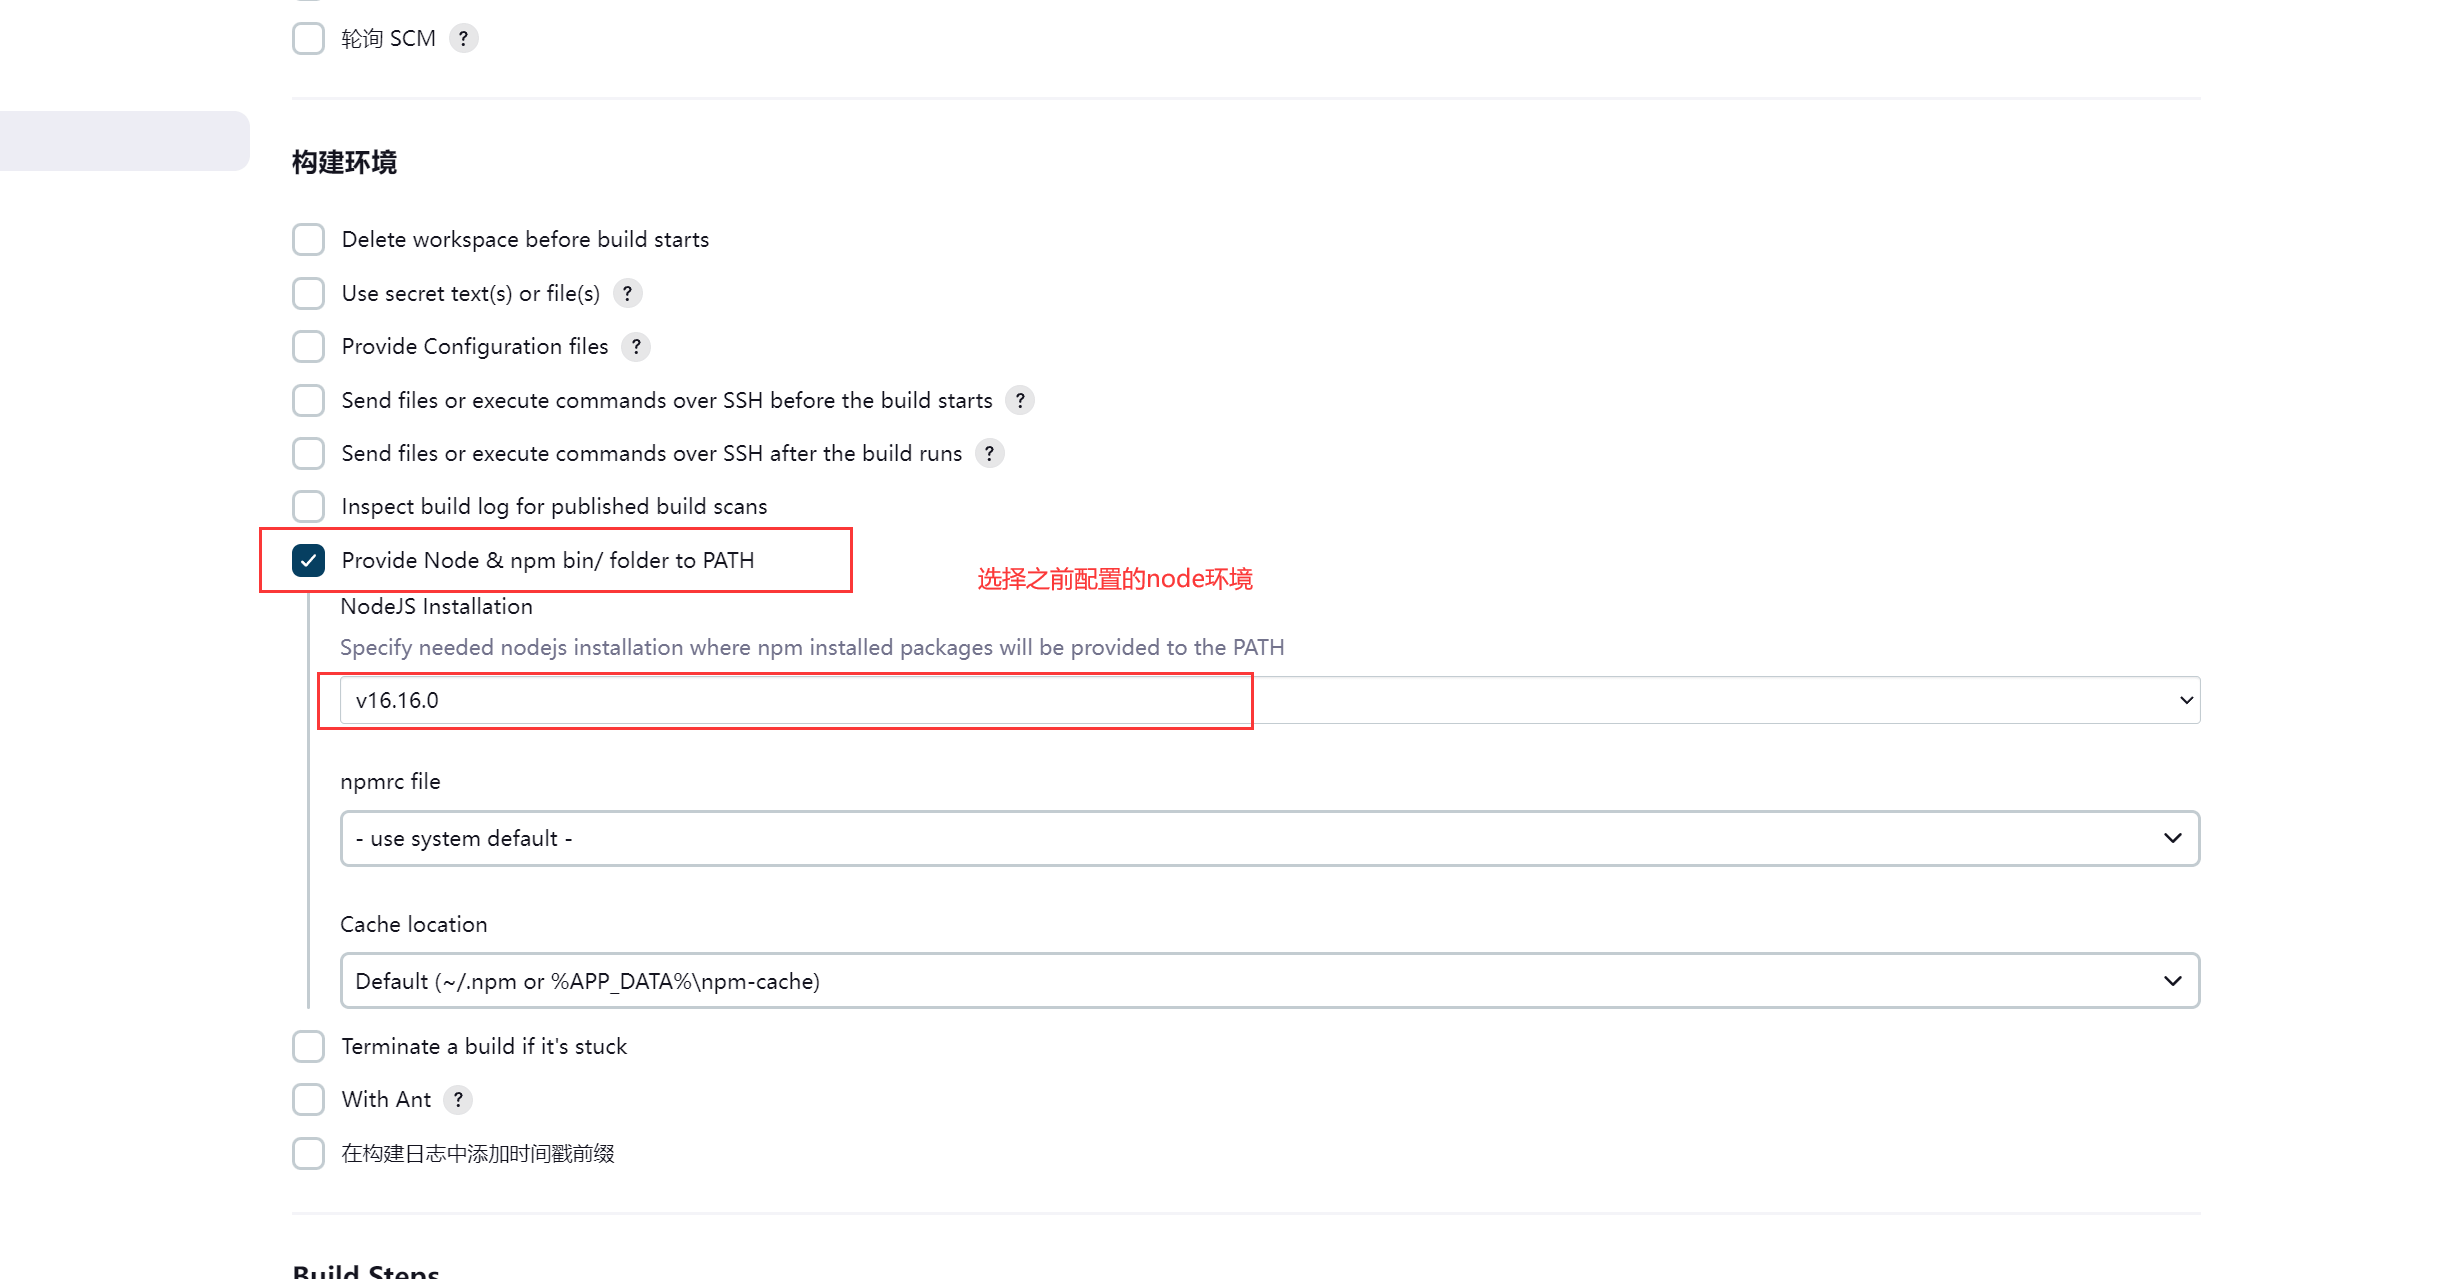This screenshot has height=1279, width=2463.
Task: Click the Cache location label
Action: (413, 924)
